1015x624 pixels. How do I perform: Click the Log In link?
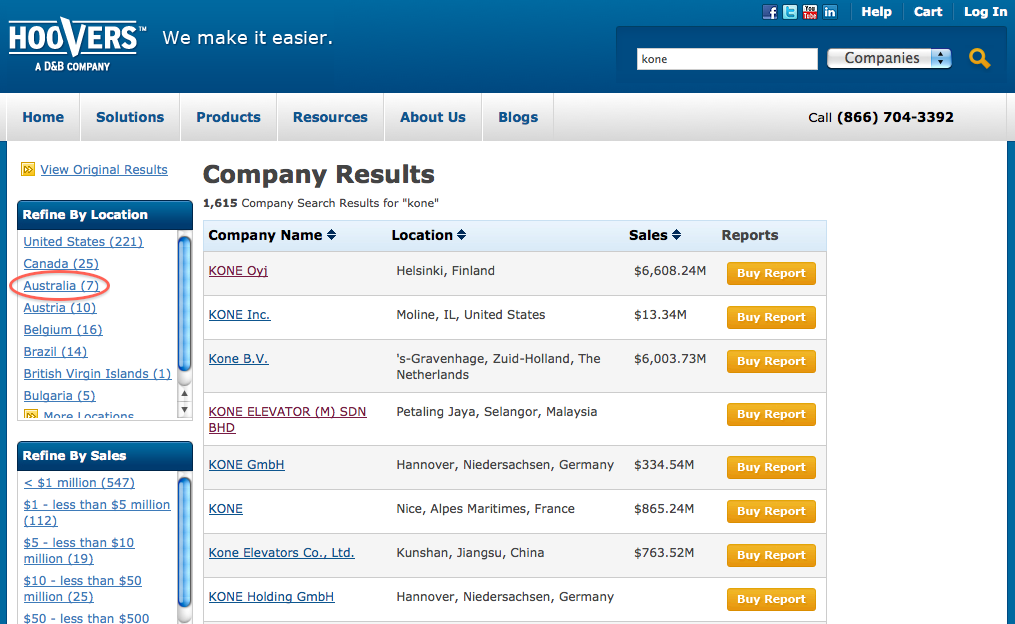point(985,12)
